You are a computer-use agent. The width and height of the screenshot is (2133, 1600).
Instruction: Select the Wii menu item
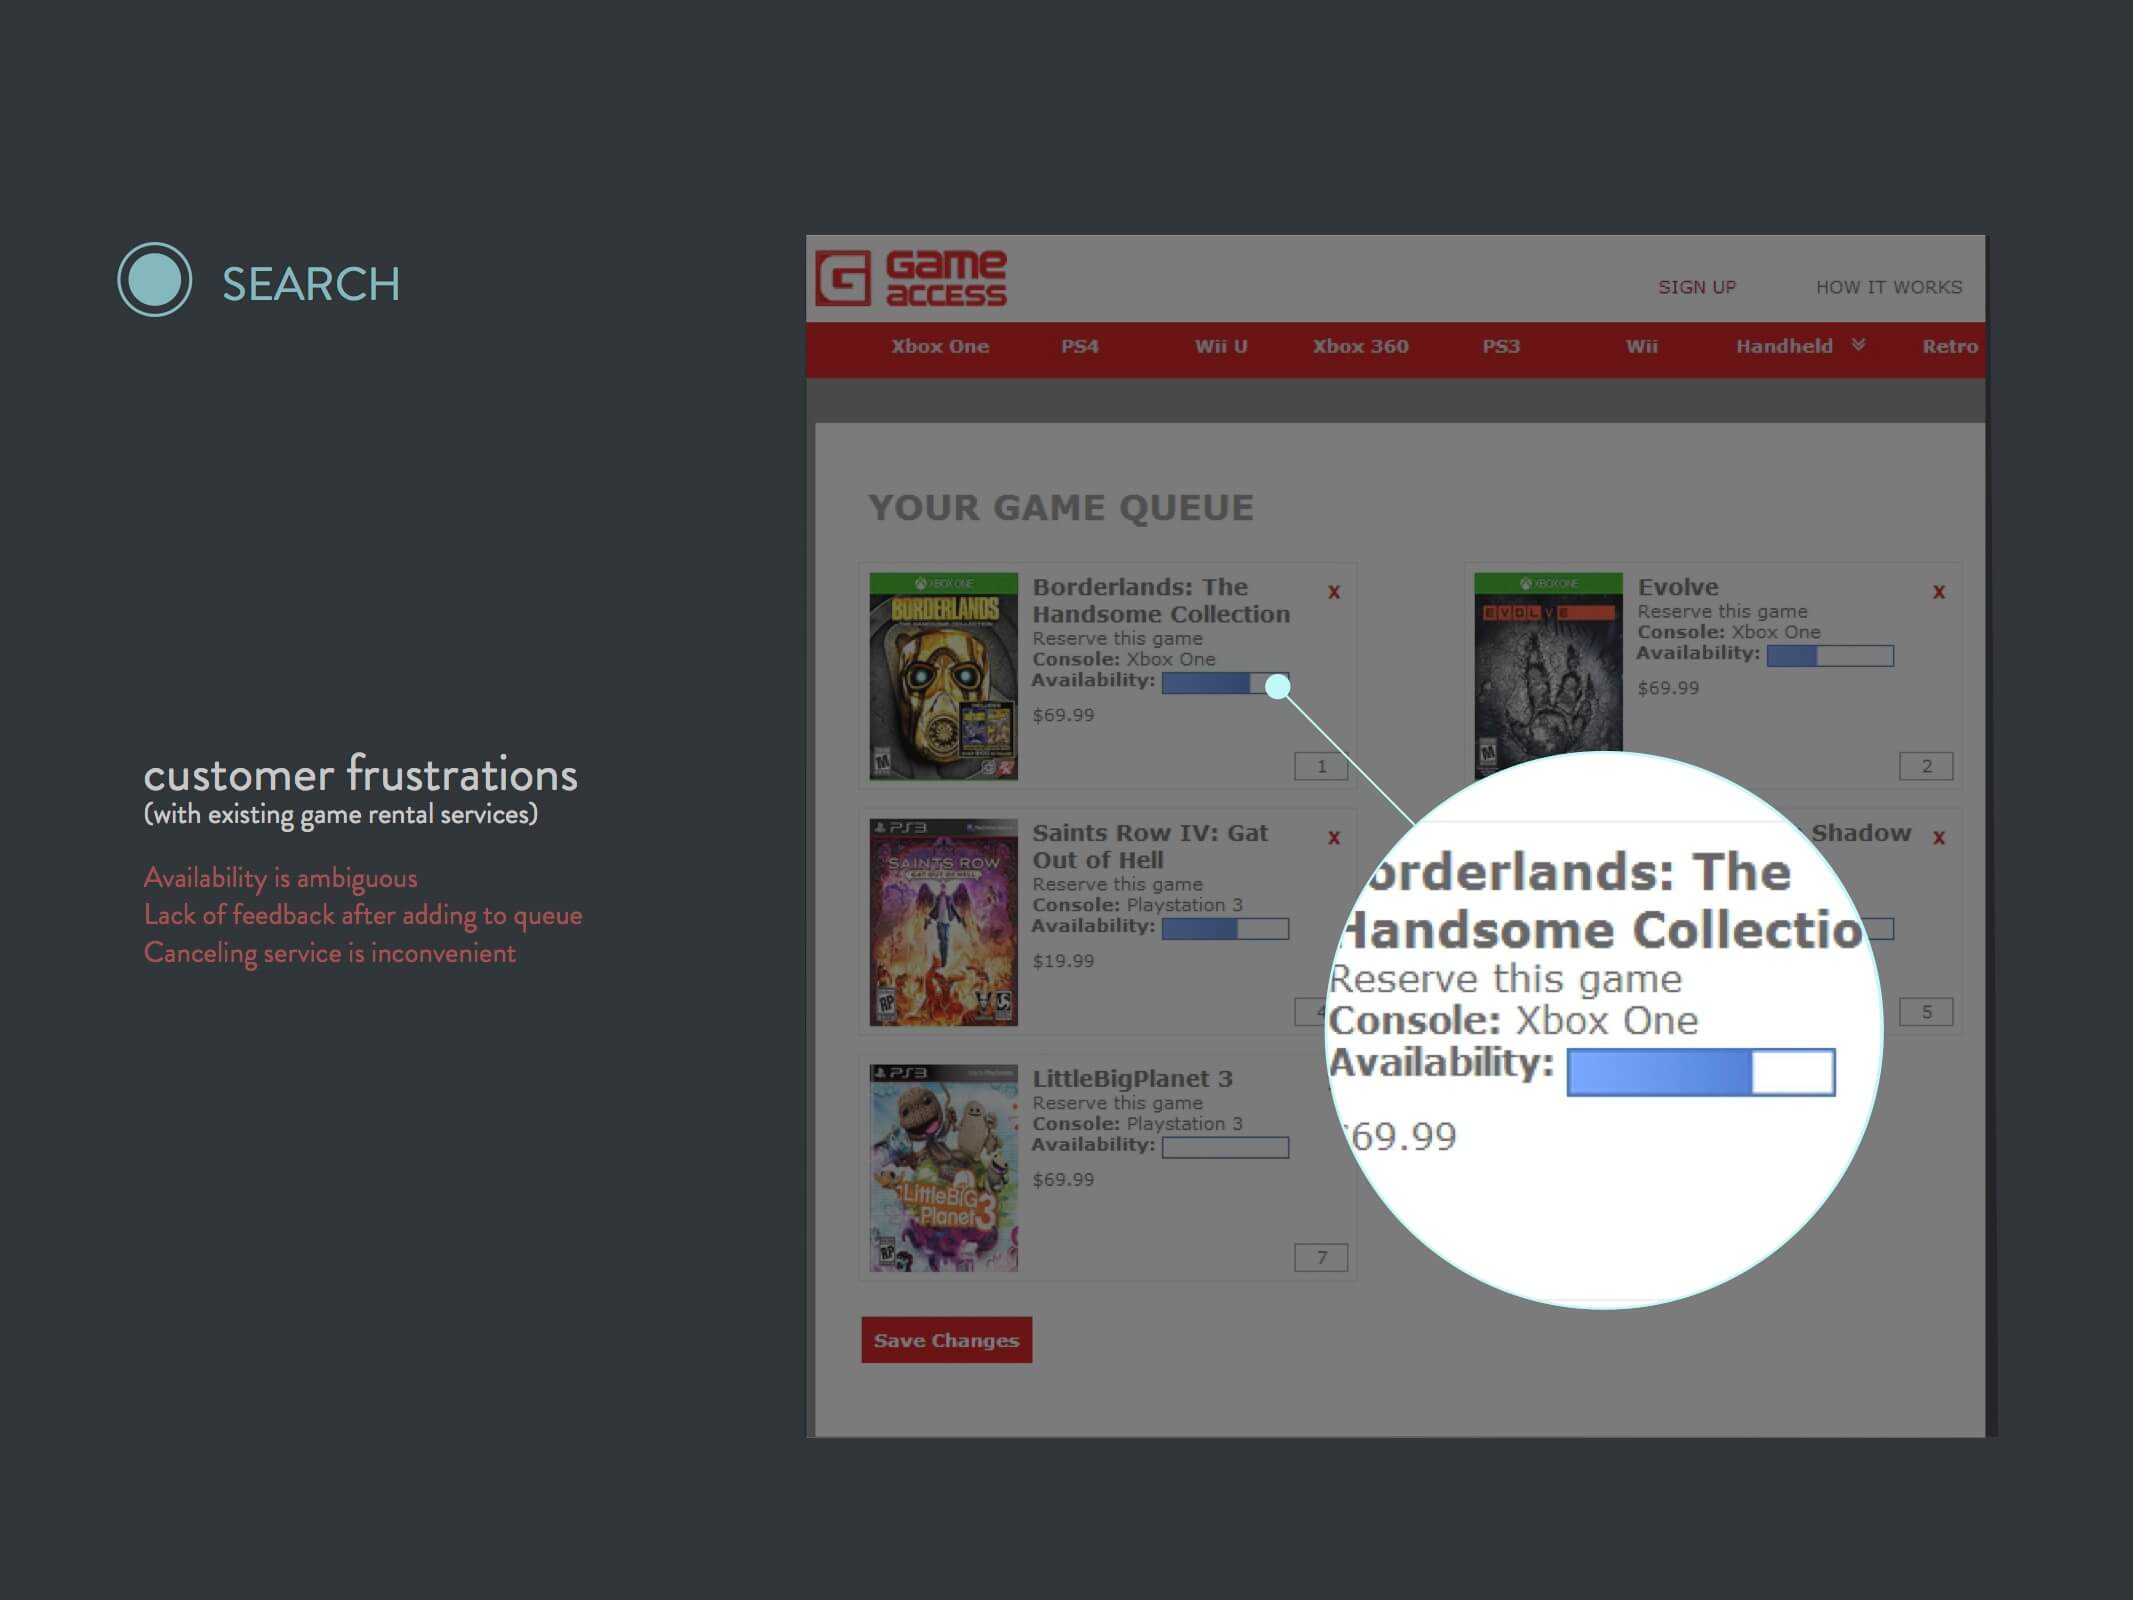point(1641,346)
